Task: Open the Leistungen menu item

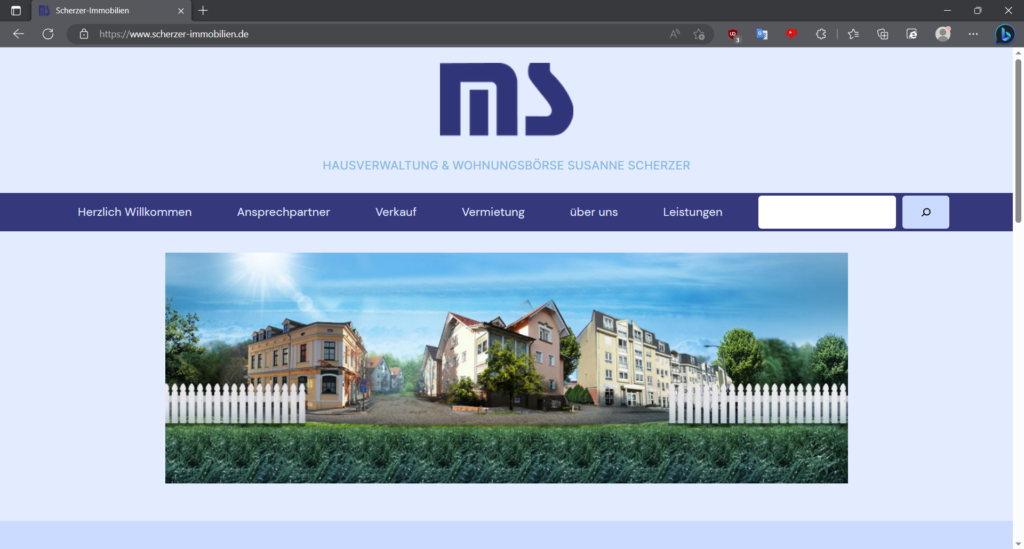Action: (x=692, y=212)
